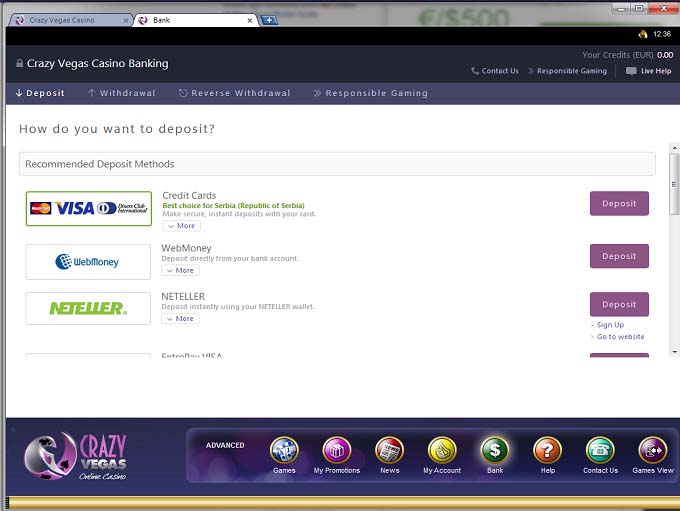Screen dimensions: 680x511
Task: Expand More under WebMoney
Action: point(180,271)
